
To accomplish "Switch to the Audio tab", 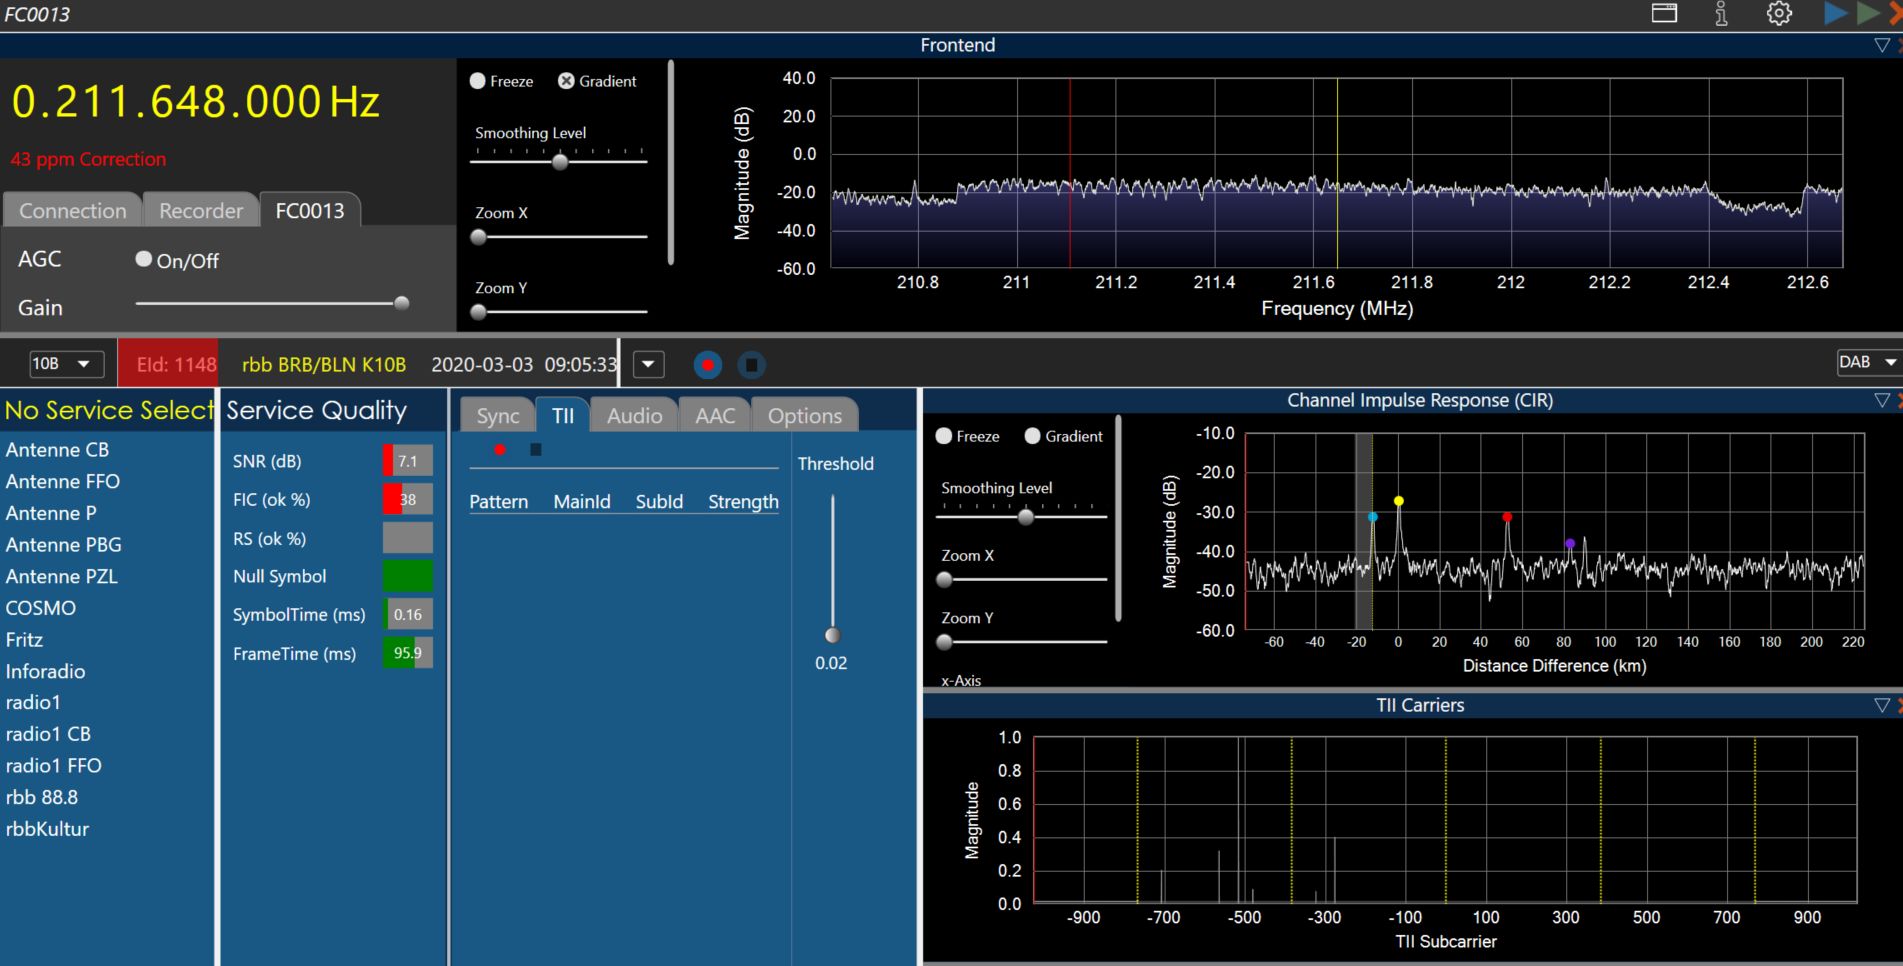I will click(x=634, y=416).
